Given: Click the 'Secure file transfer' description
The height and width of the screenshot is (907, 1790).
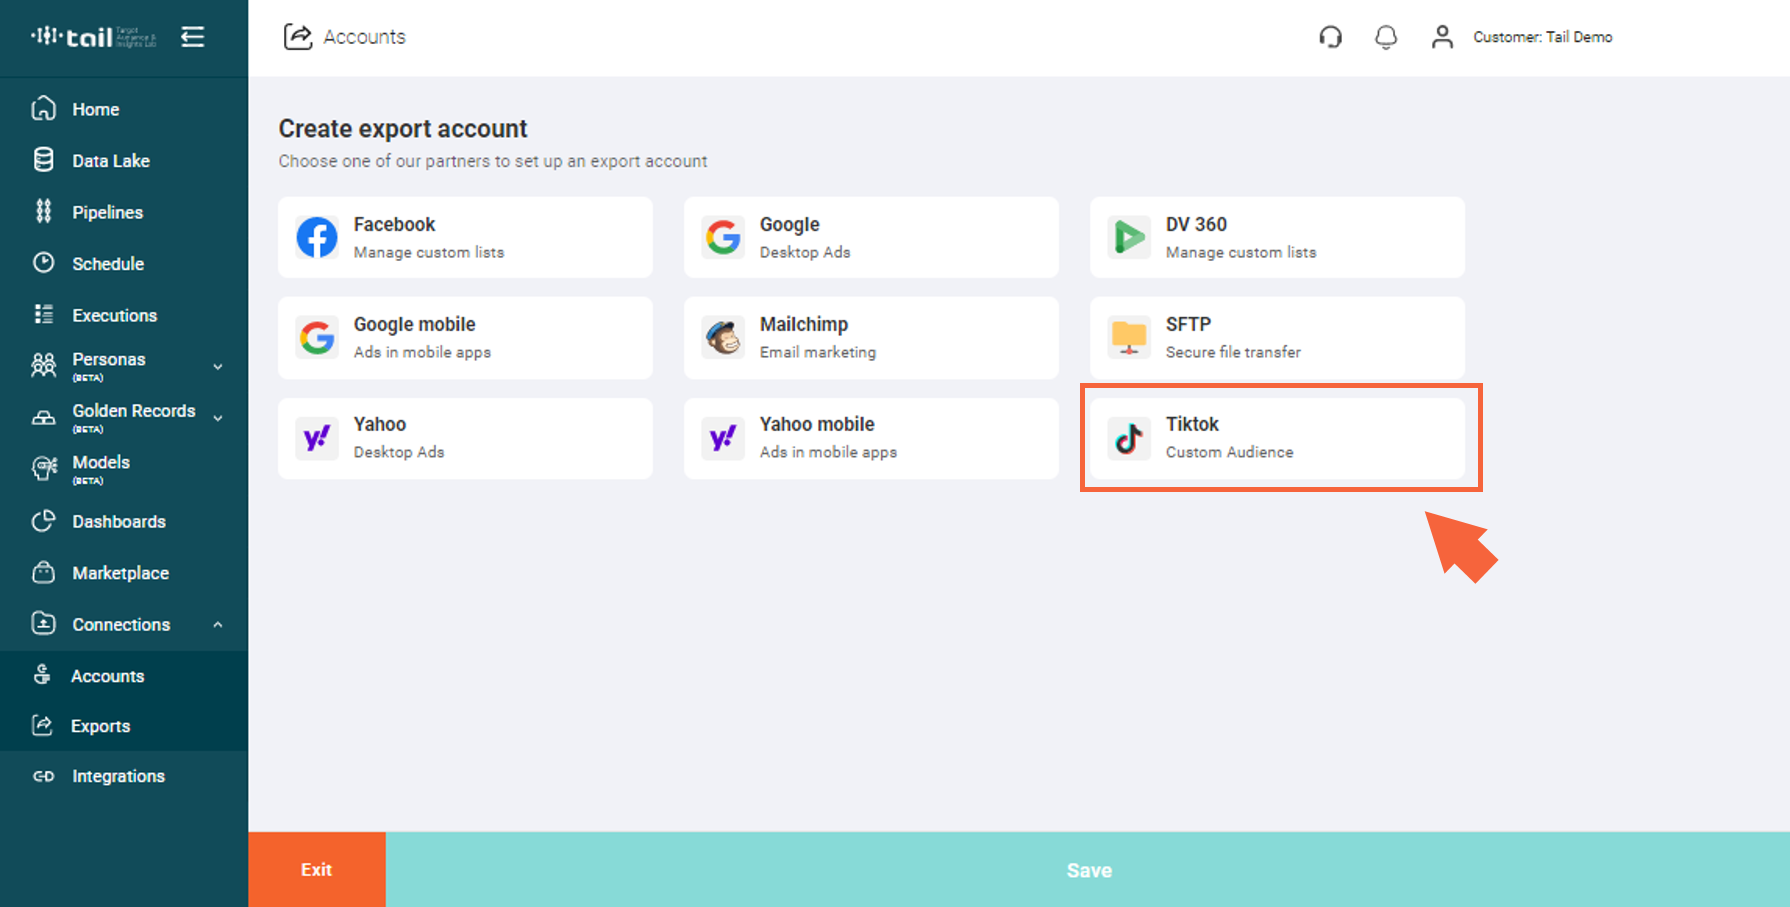Looking at the screenshot, I should [1233, 352].
